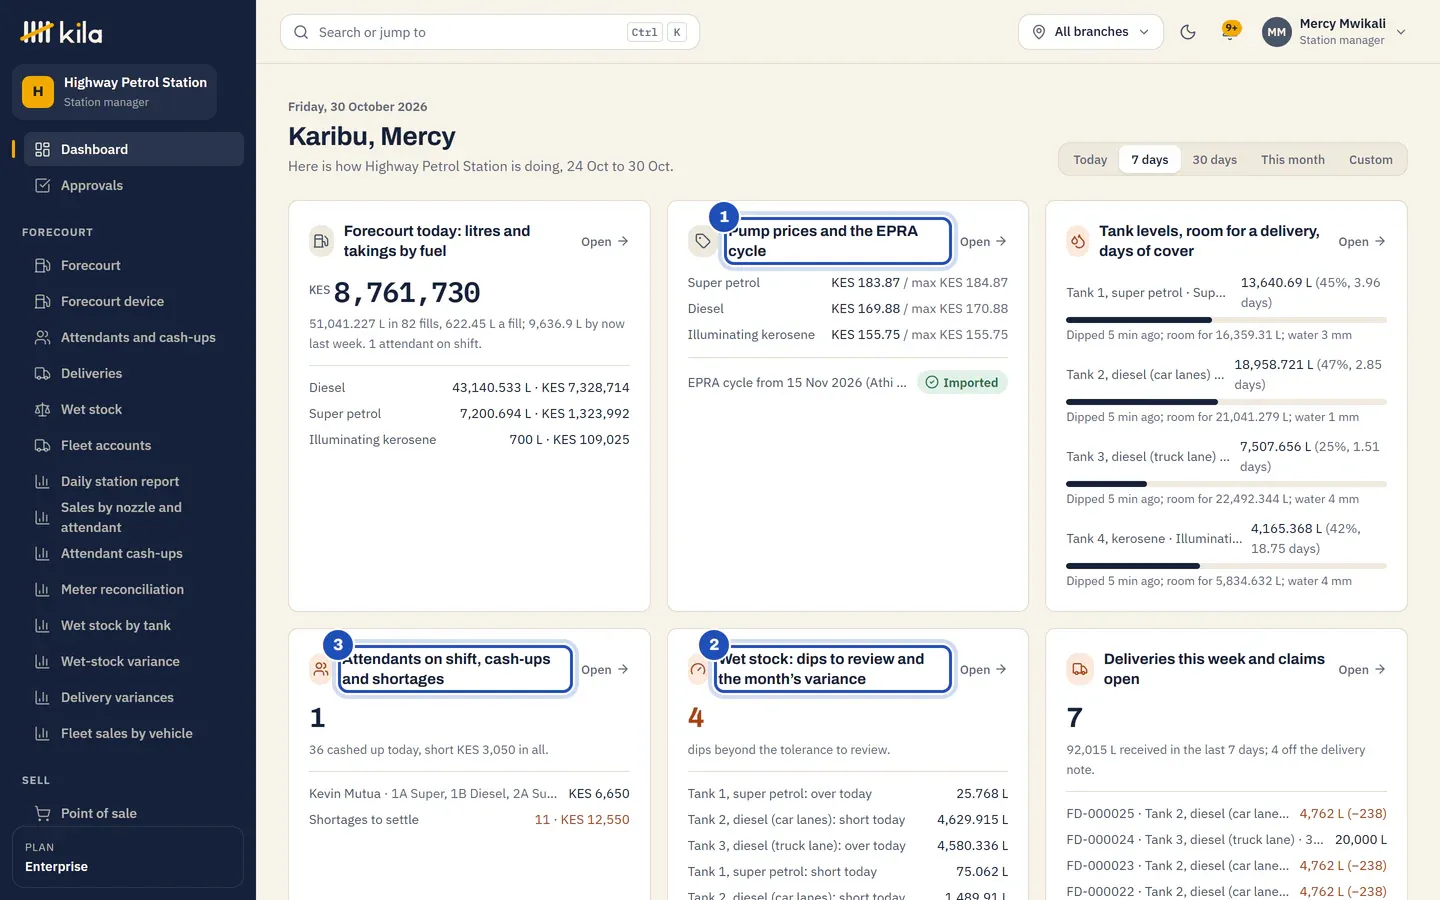Select the This month range tab

pos(1292,160)
